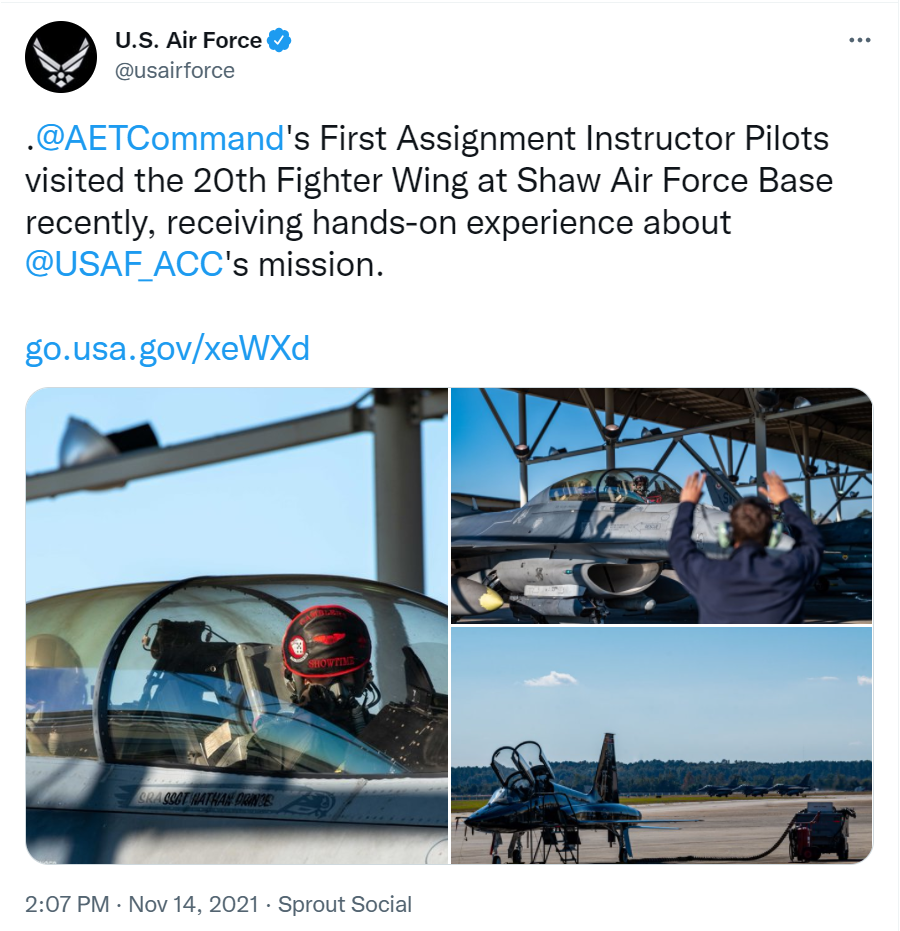Screen dimensions: 900x931
Task: Open the bottom-right parked jet photo
Action: (x=661, y=745)
